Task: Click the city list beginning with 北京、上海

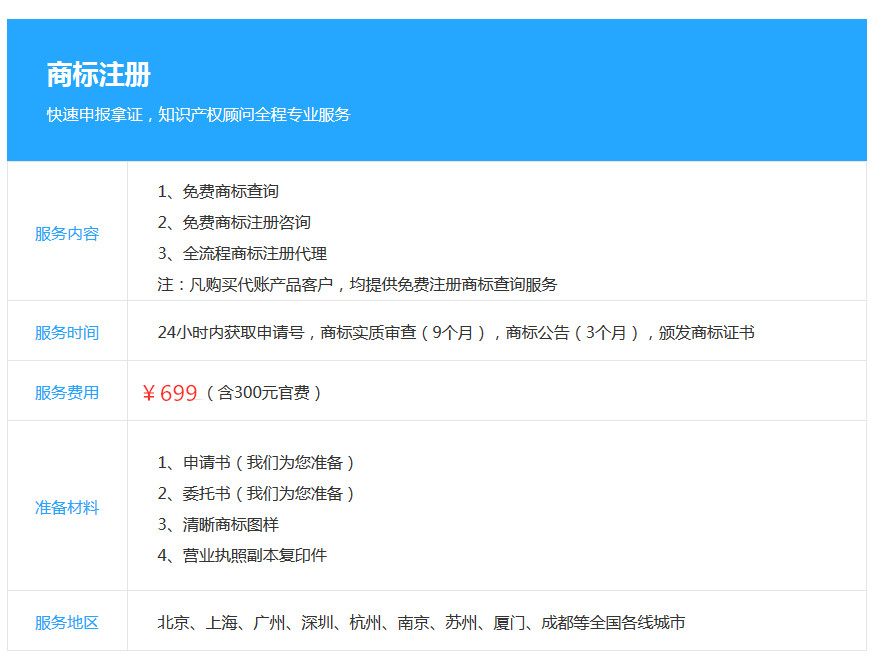Action: click(x=421, y=623)
